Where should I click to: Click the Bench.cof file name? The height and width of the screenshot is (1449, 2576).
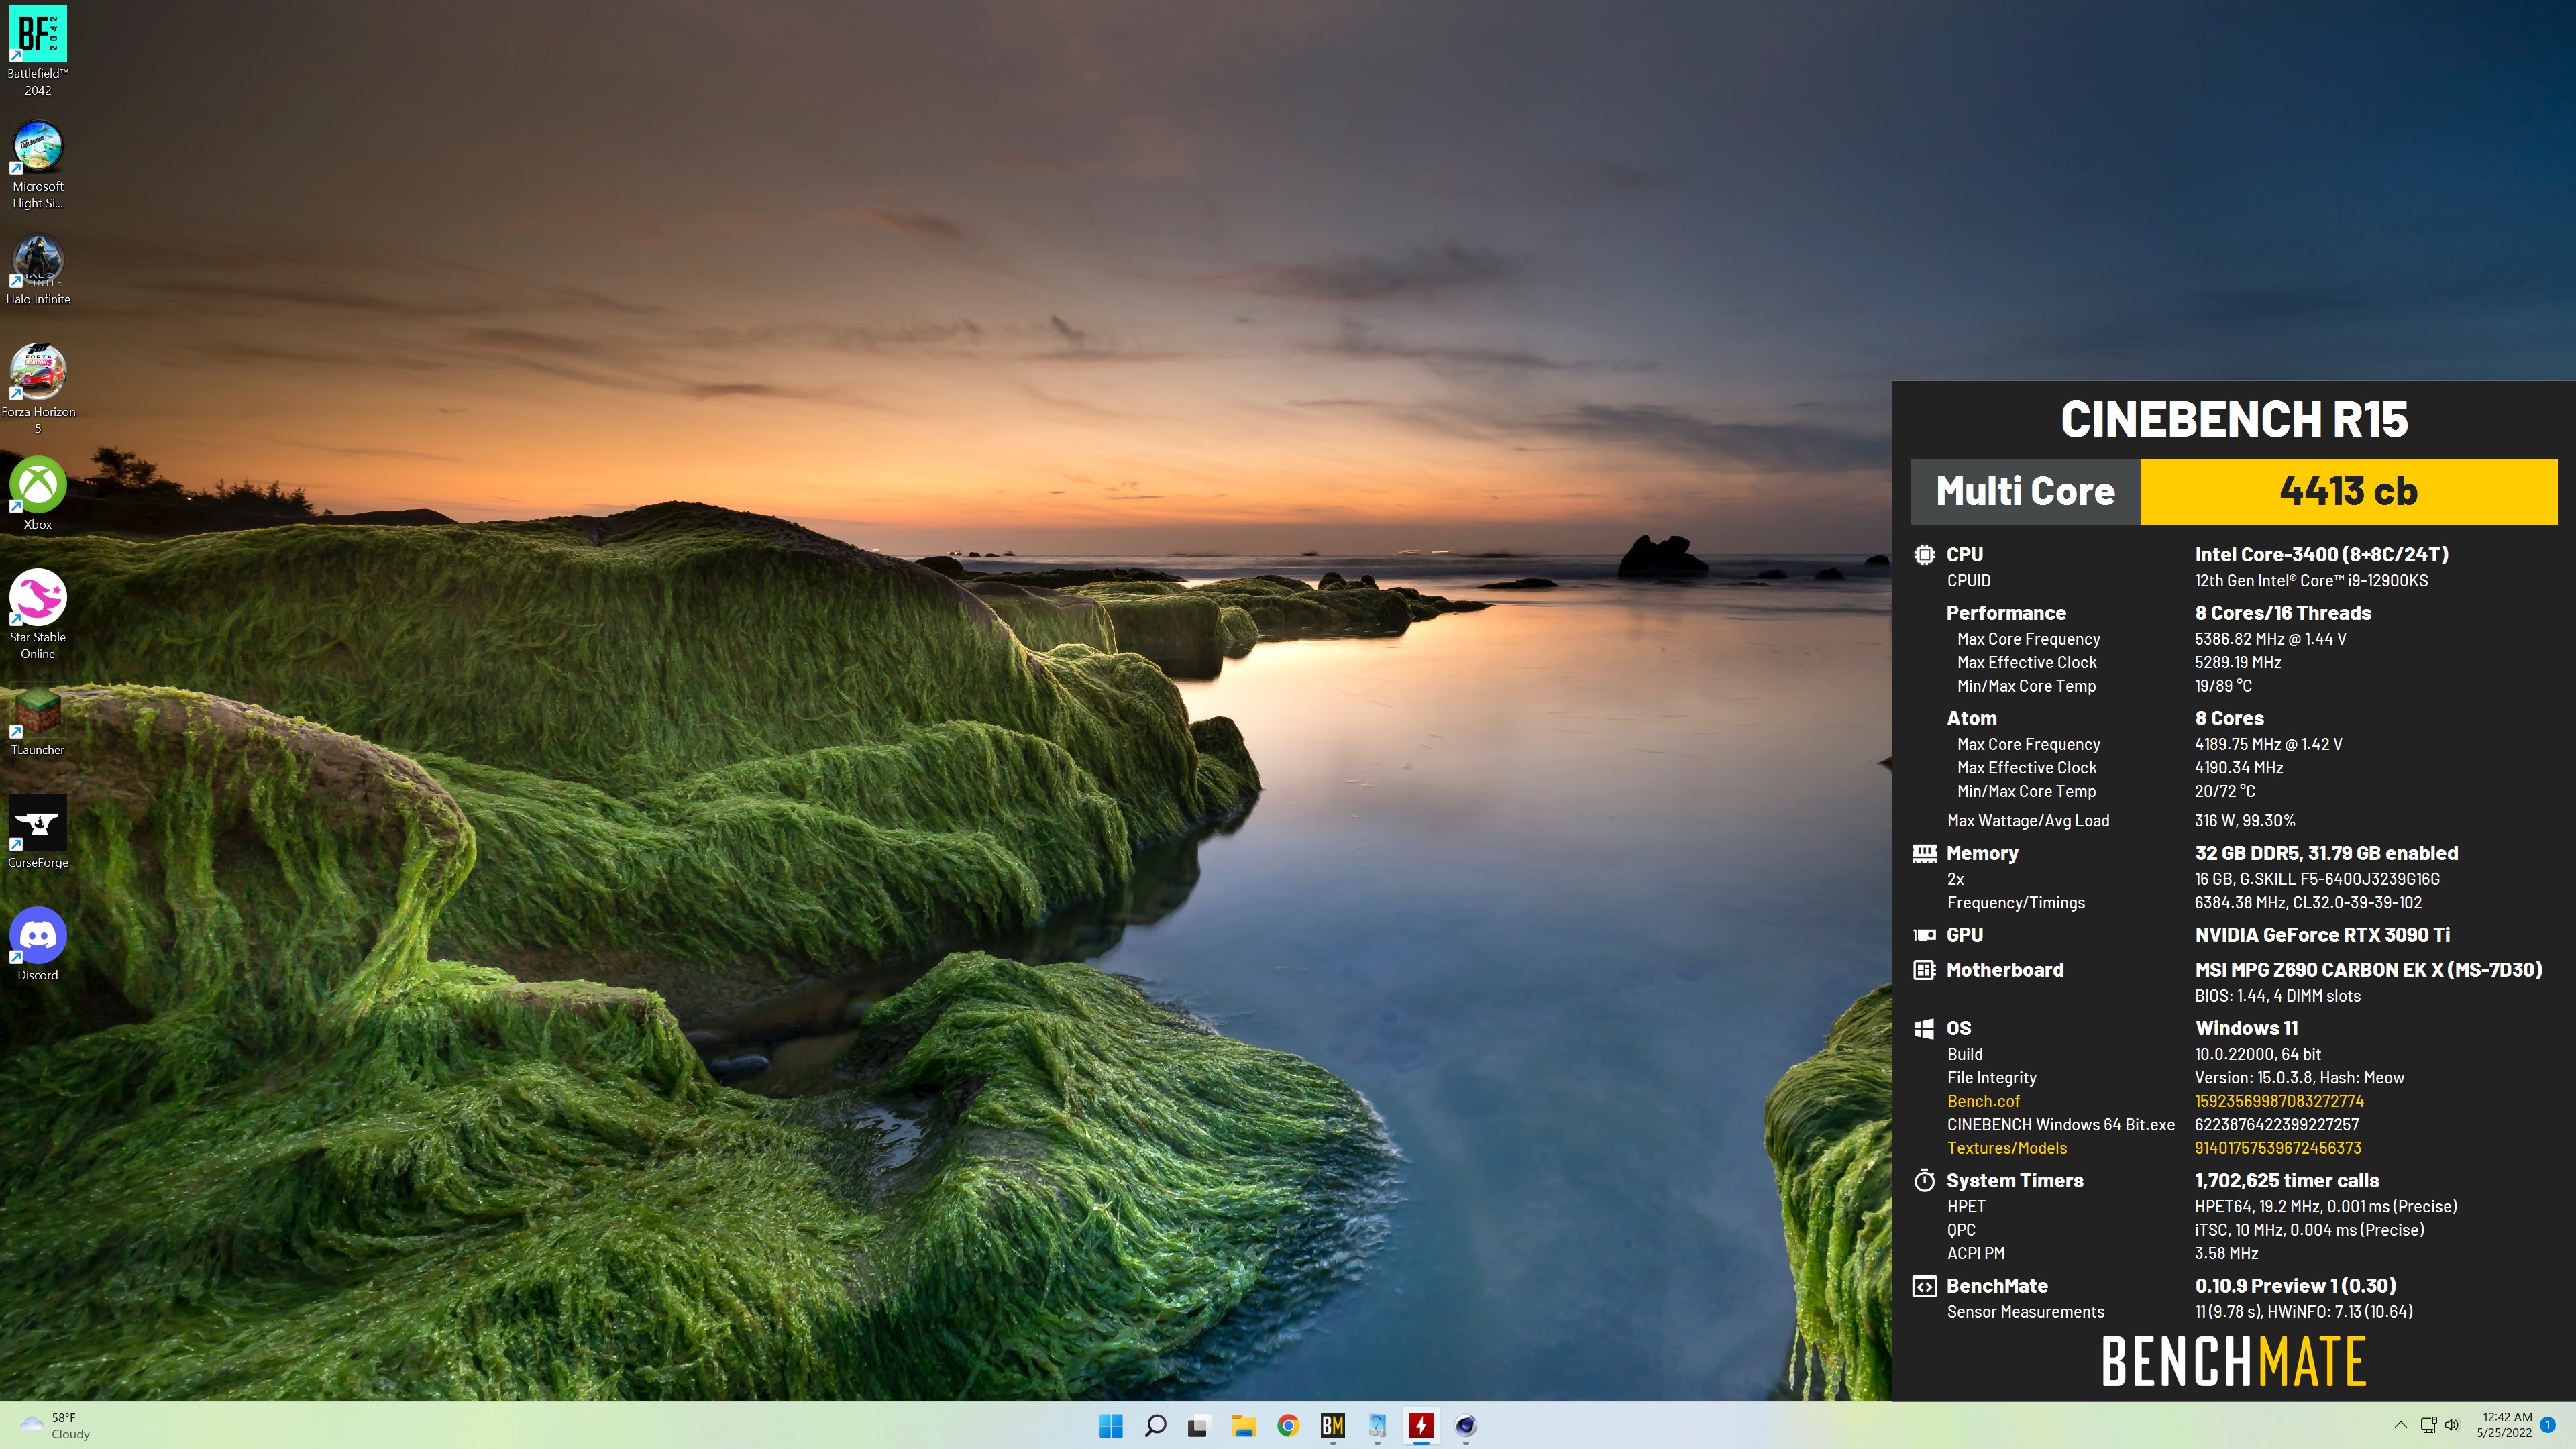[1983, 1101]
